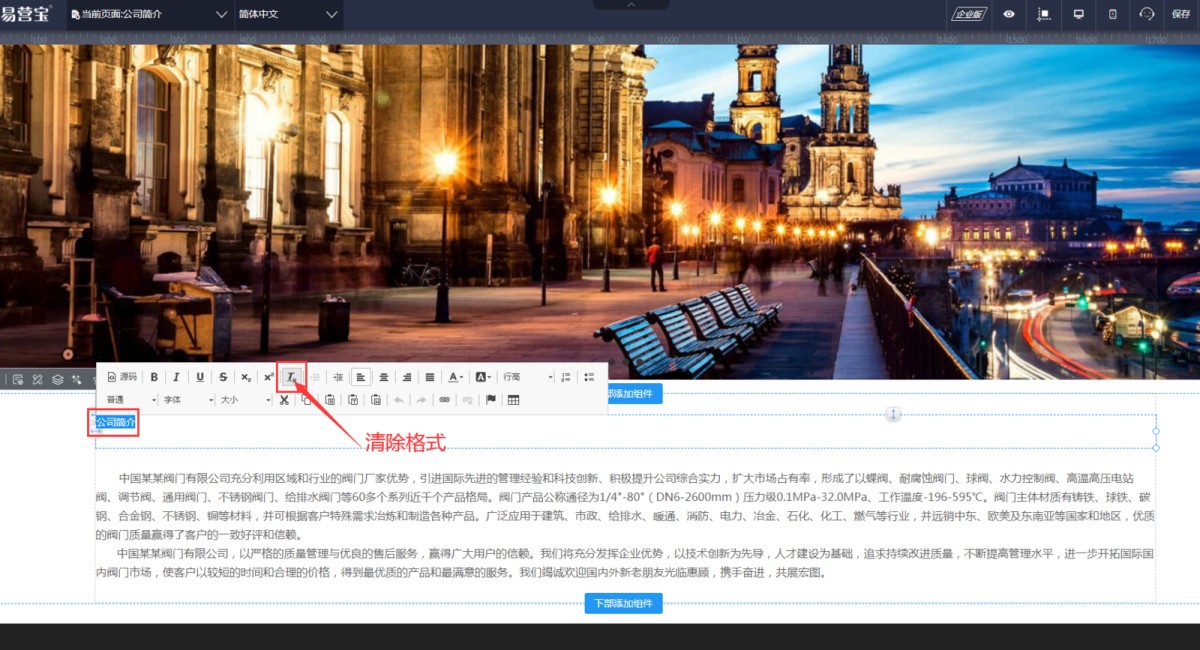Open the language menu (简体中文)
The width and height of the screenshot is (1200, 650).
(x=288, y=14)
